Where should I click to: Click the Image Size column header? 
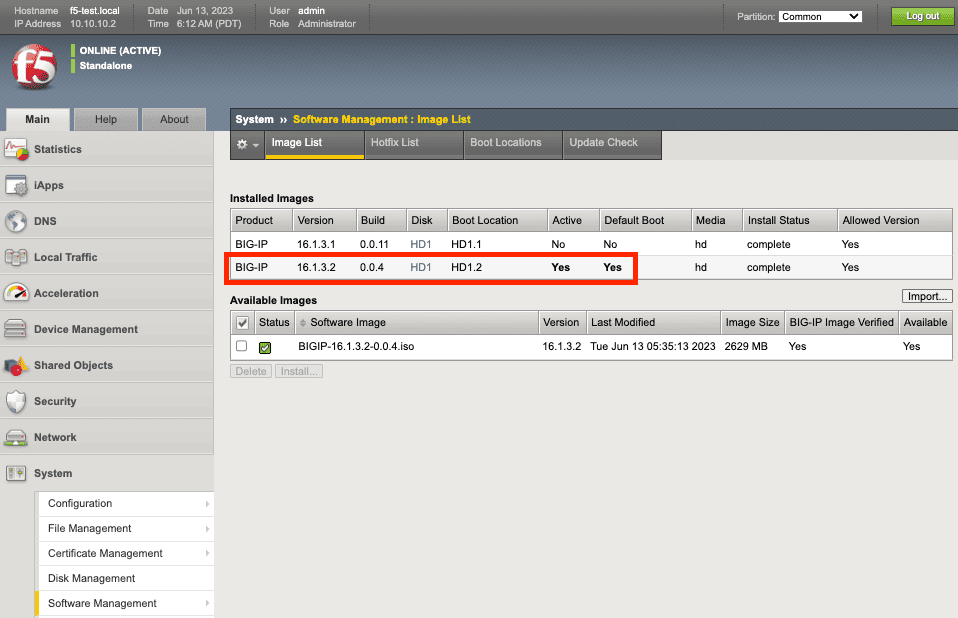tap(752, 322)
